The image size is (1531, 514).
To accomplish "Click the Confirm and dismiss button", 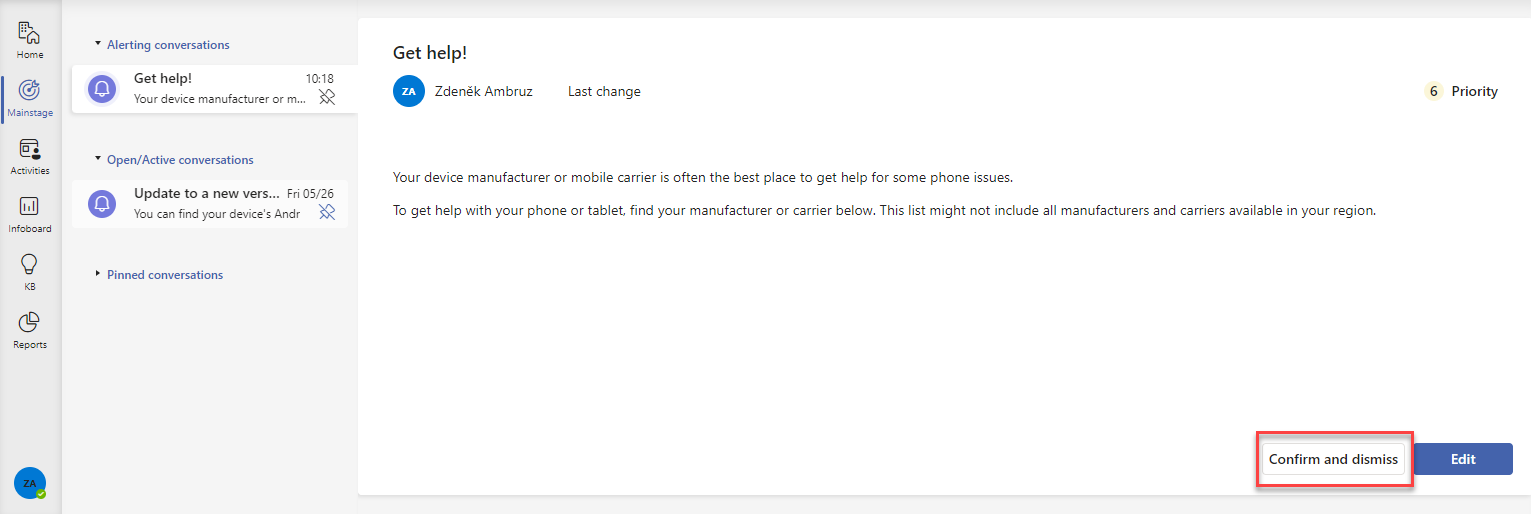I will [1334, 459].
